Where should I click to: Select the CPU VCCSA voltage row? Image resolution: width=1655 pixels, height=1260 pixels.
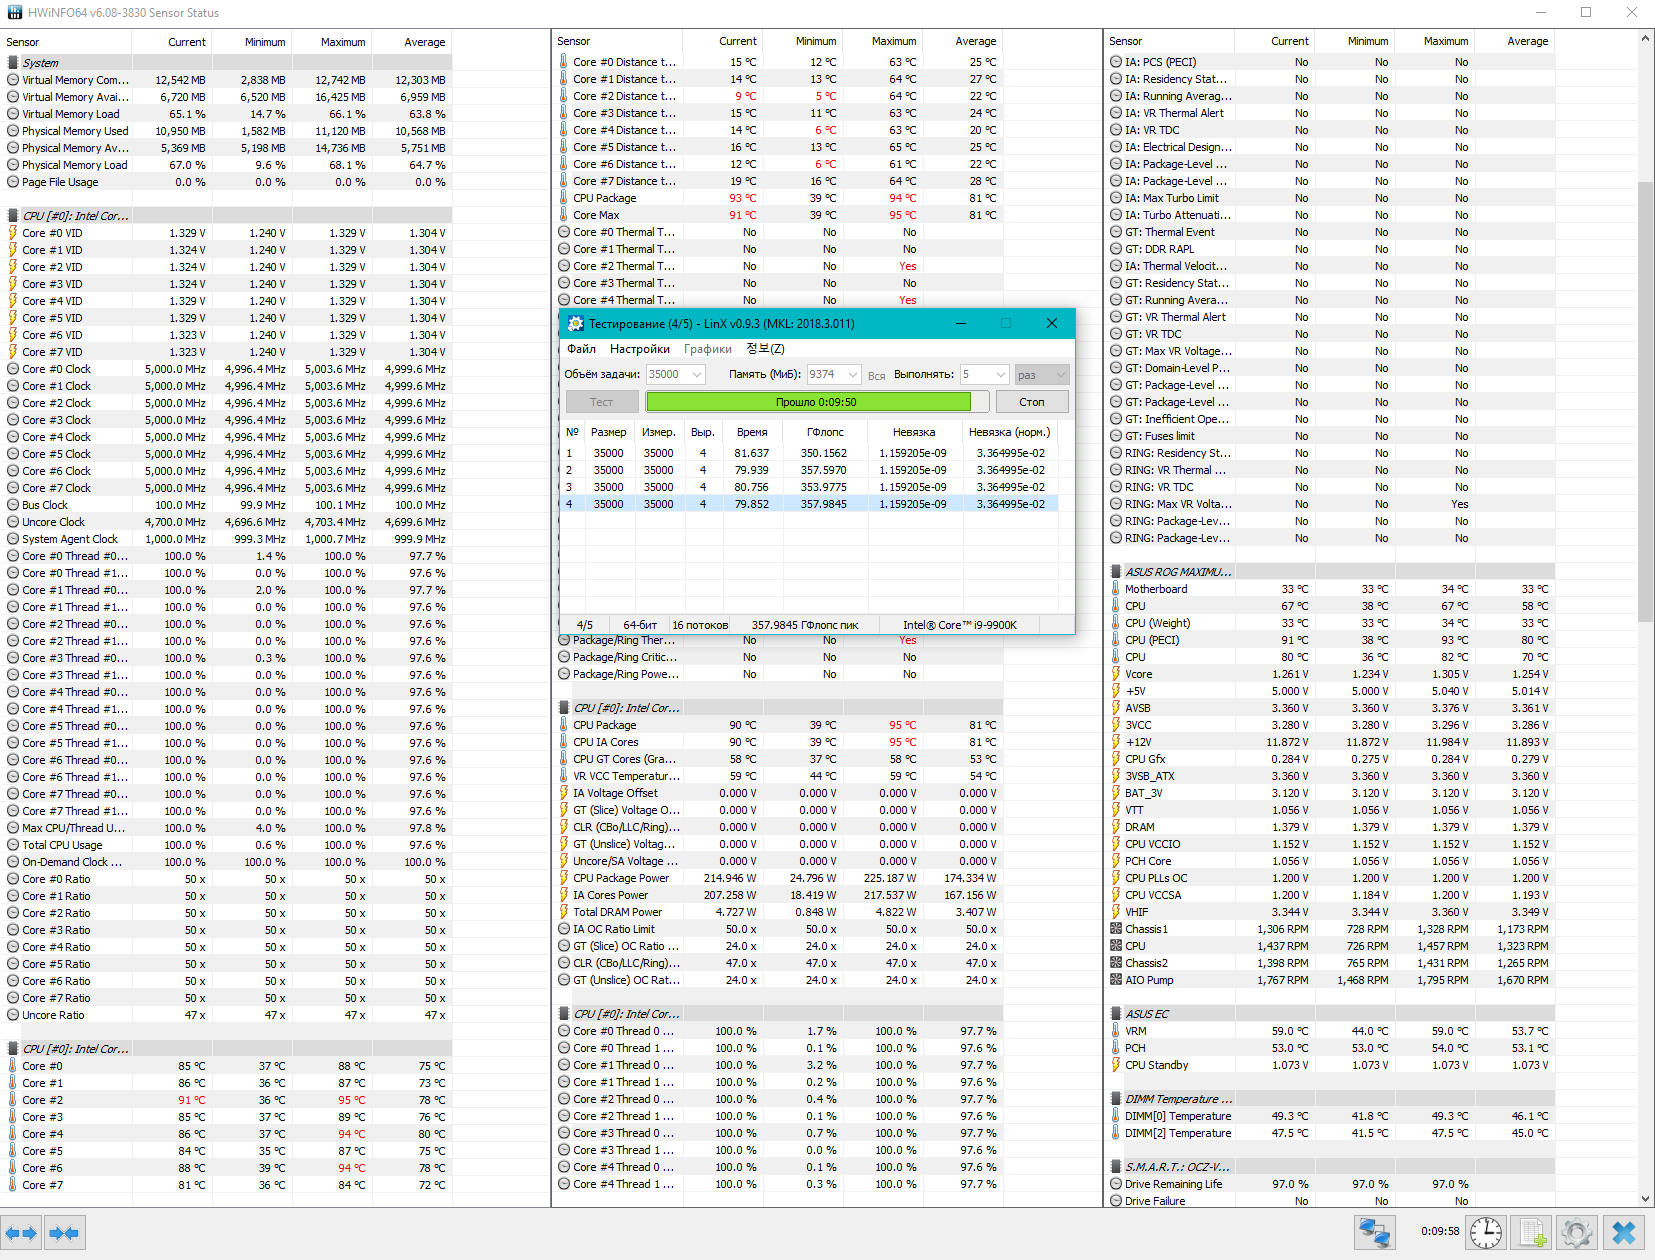tap(1331, 895)
